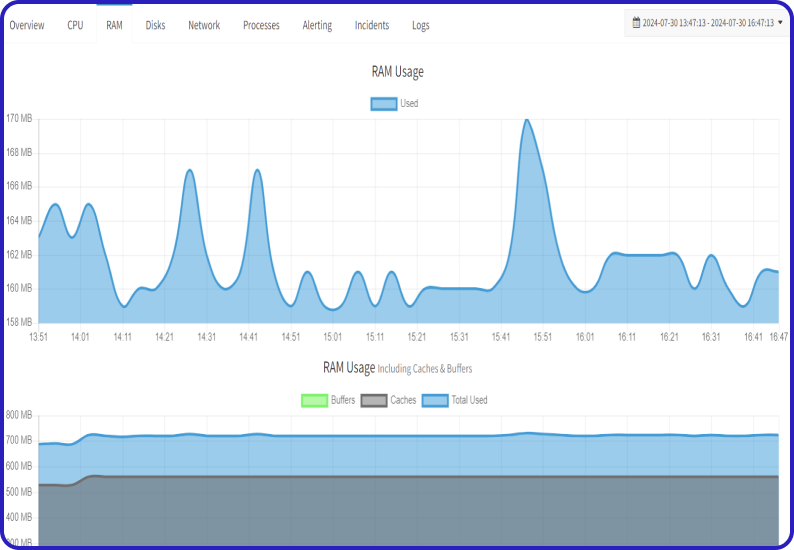The image size is (794, 550).
Task: Switch to the Processes tab
Action: coord(261,25)
